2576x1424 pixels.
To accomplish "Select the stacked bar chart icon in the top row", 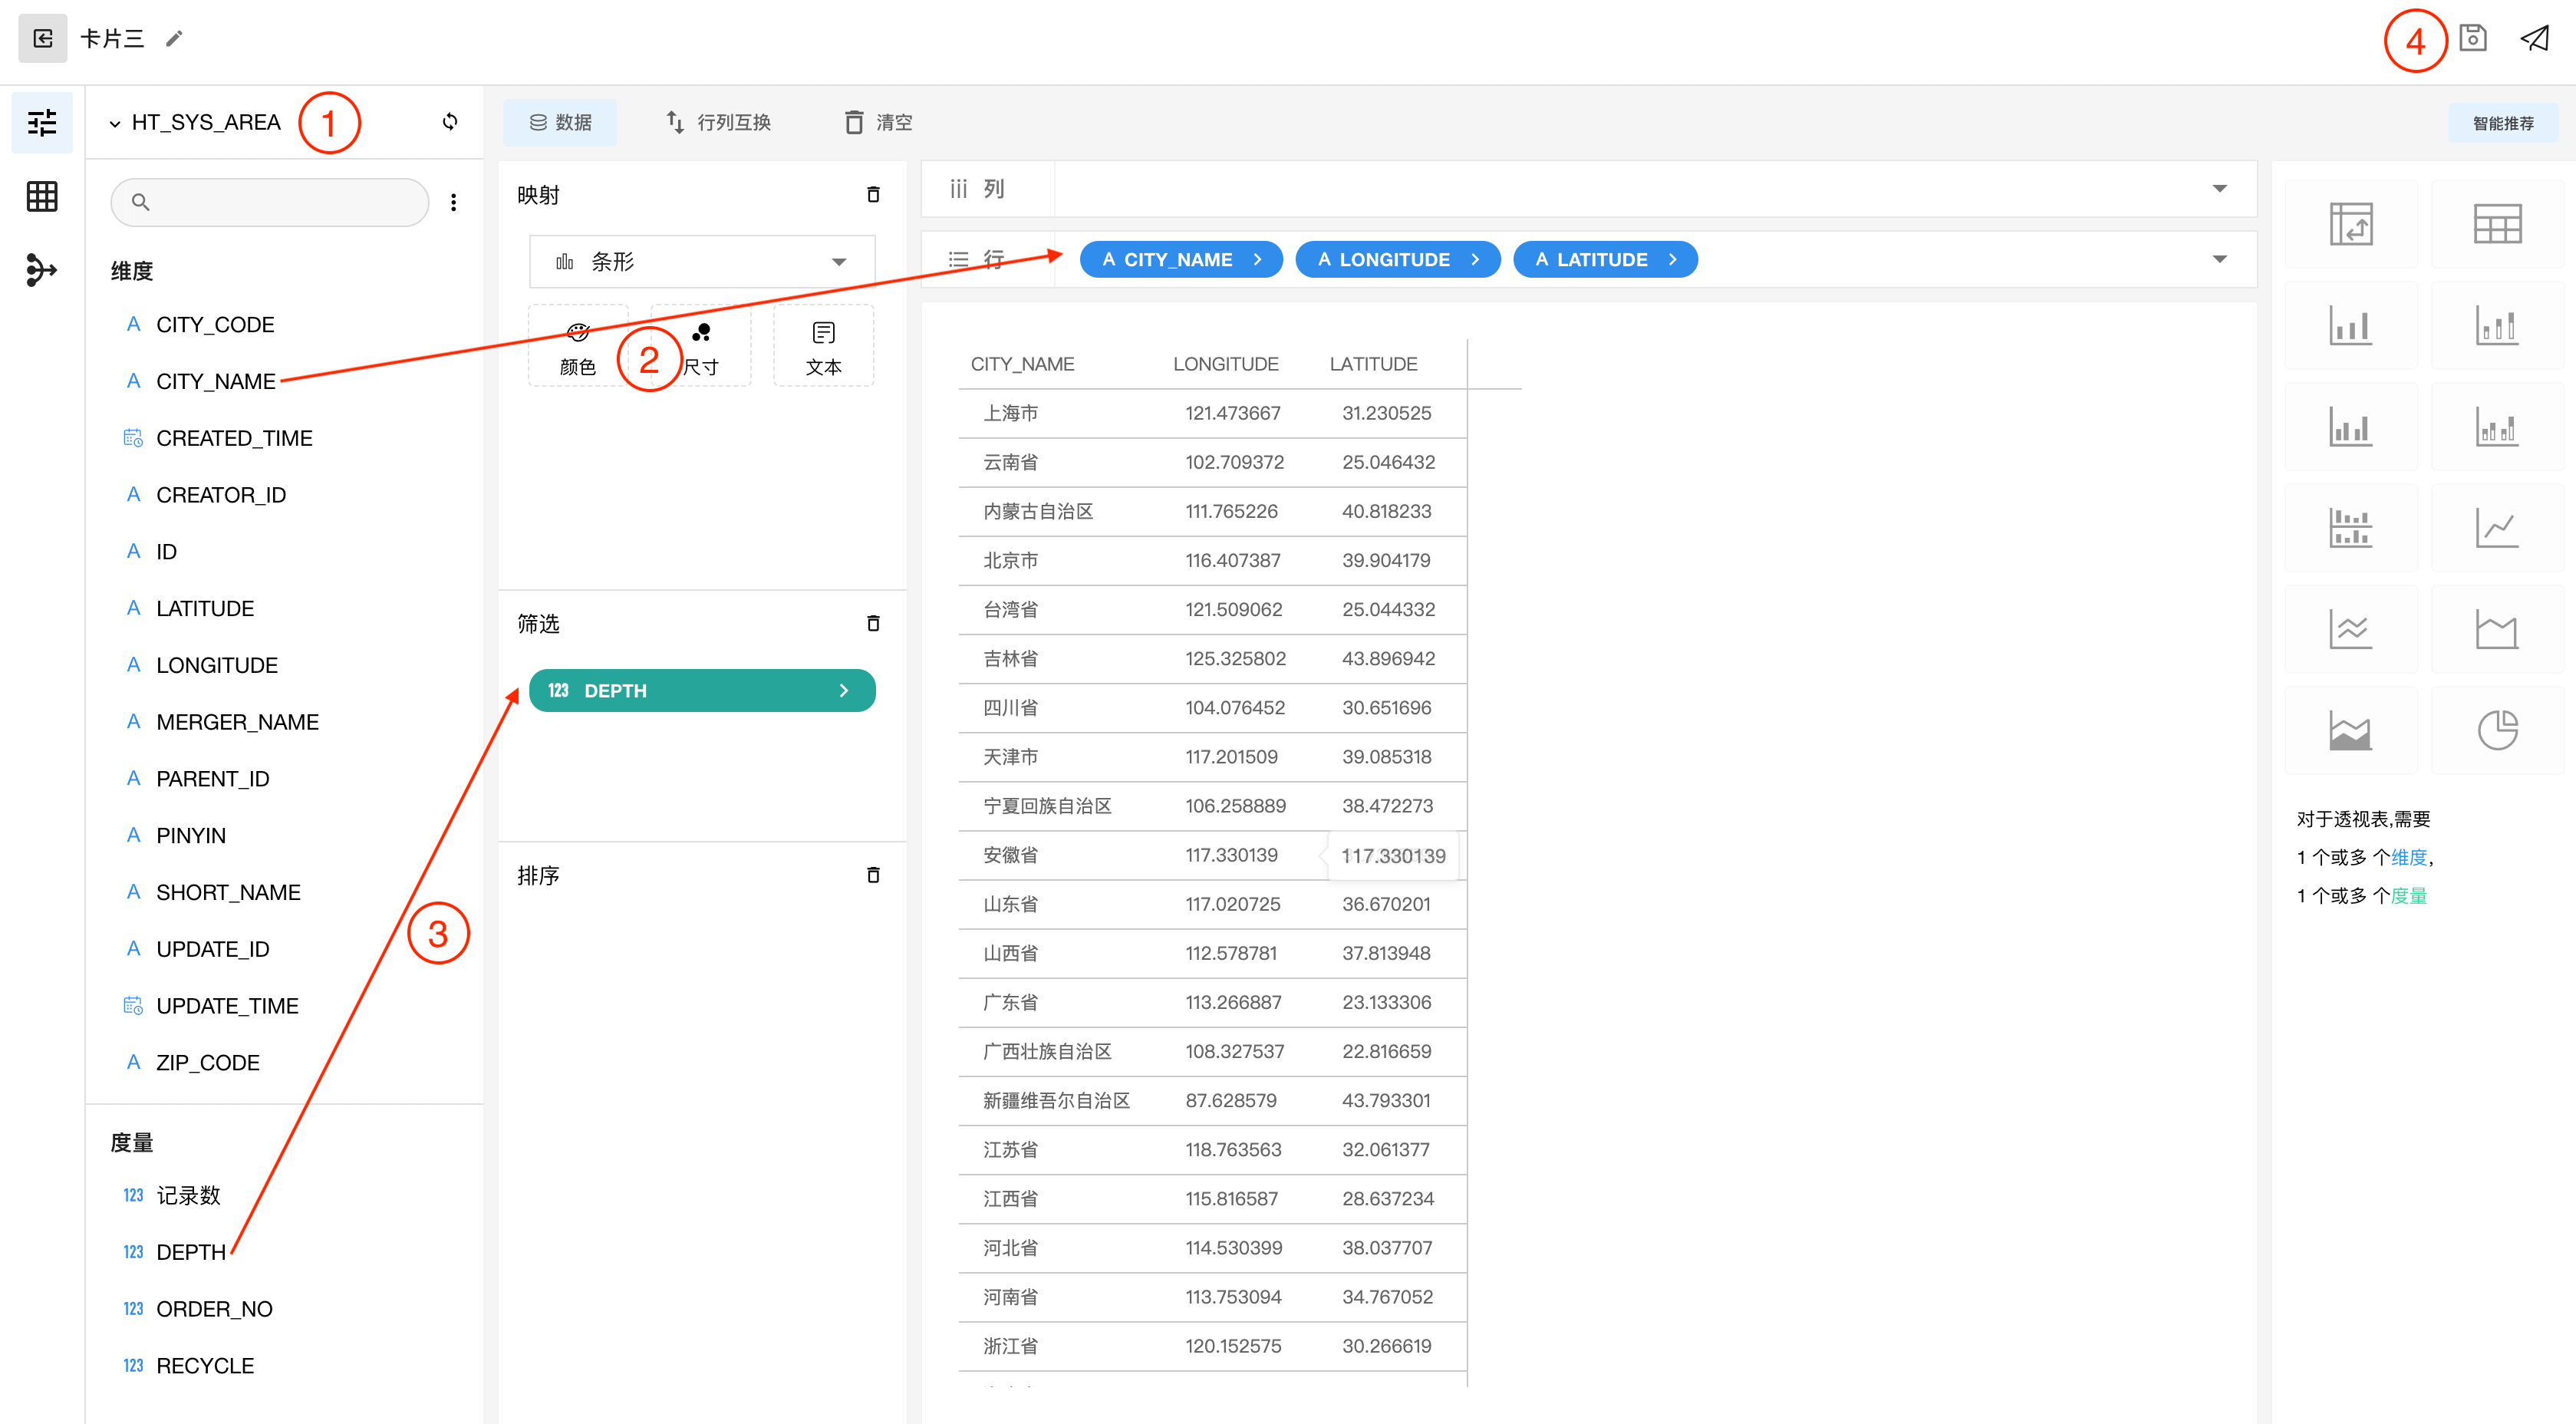I will click(x=2497, y=326).
